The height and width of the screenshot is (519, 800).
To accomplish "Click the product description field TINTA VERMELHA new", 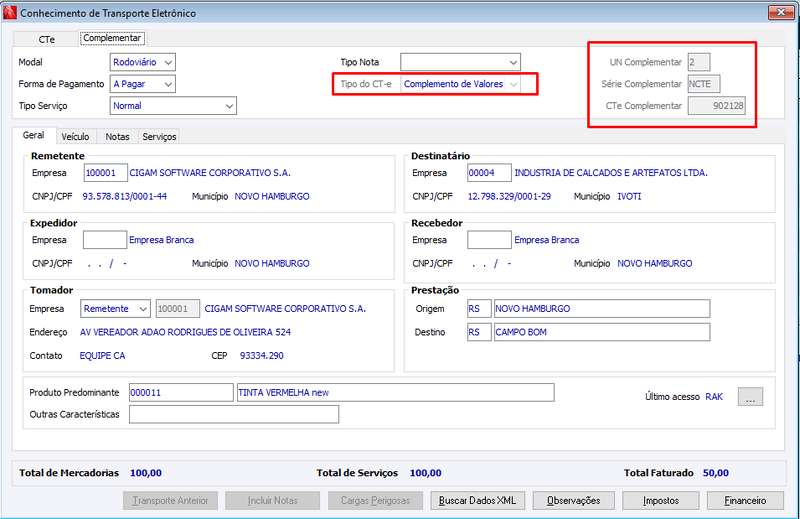I will (x=395, y=392).
